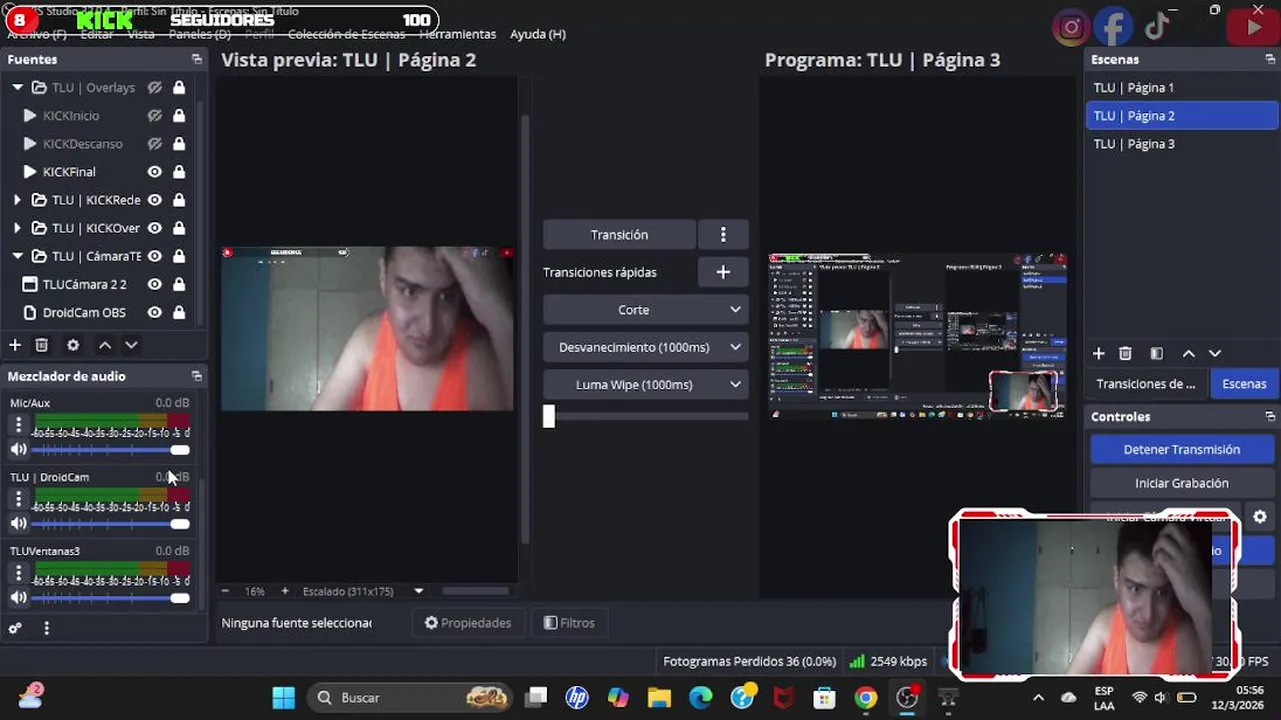Unlock the KICKFinal source
Viewport: 1281px width, 720px height.
point(179,172)
